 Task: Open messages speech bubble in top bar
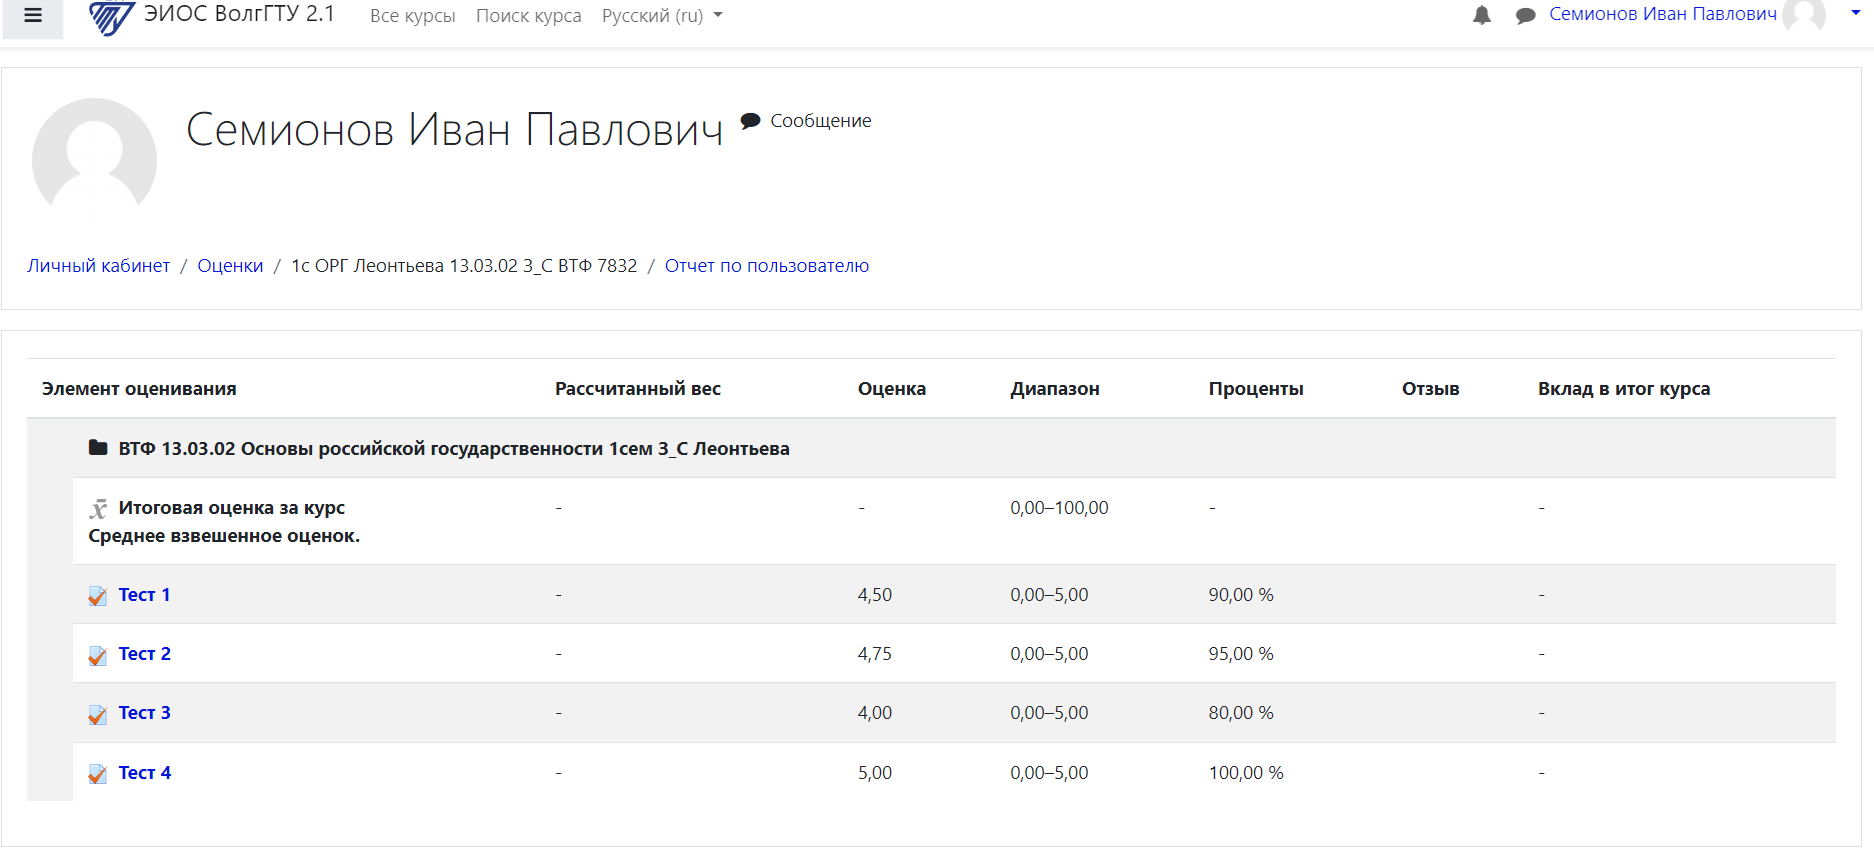(x=1525, y=16)
